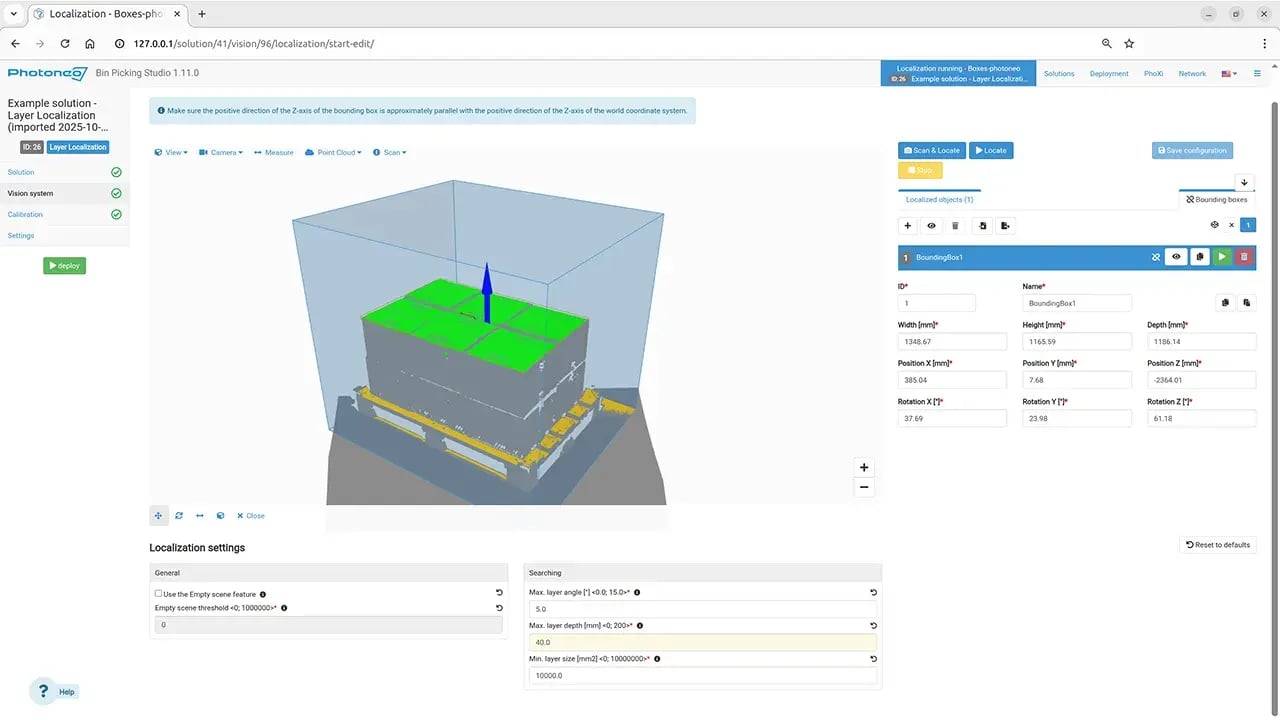
Task: Toggle BoundingBox1 visibility with the eye icon
Action: pos(1176,257)
